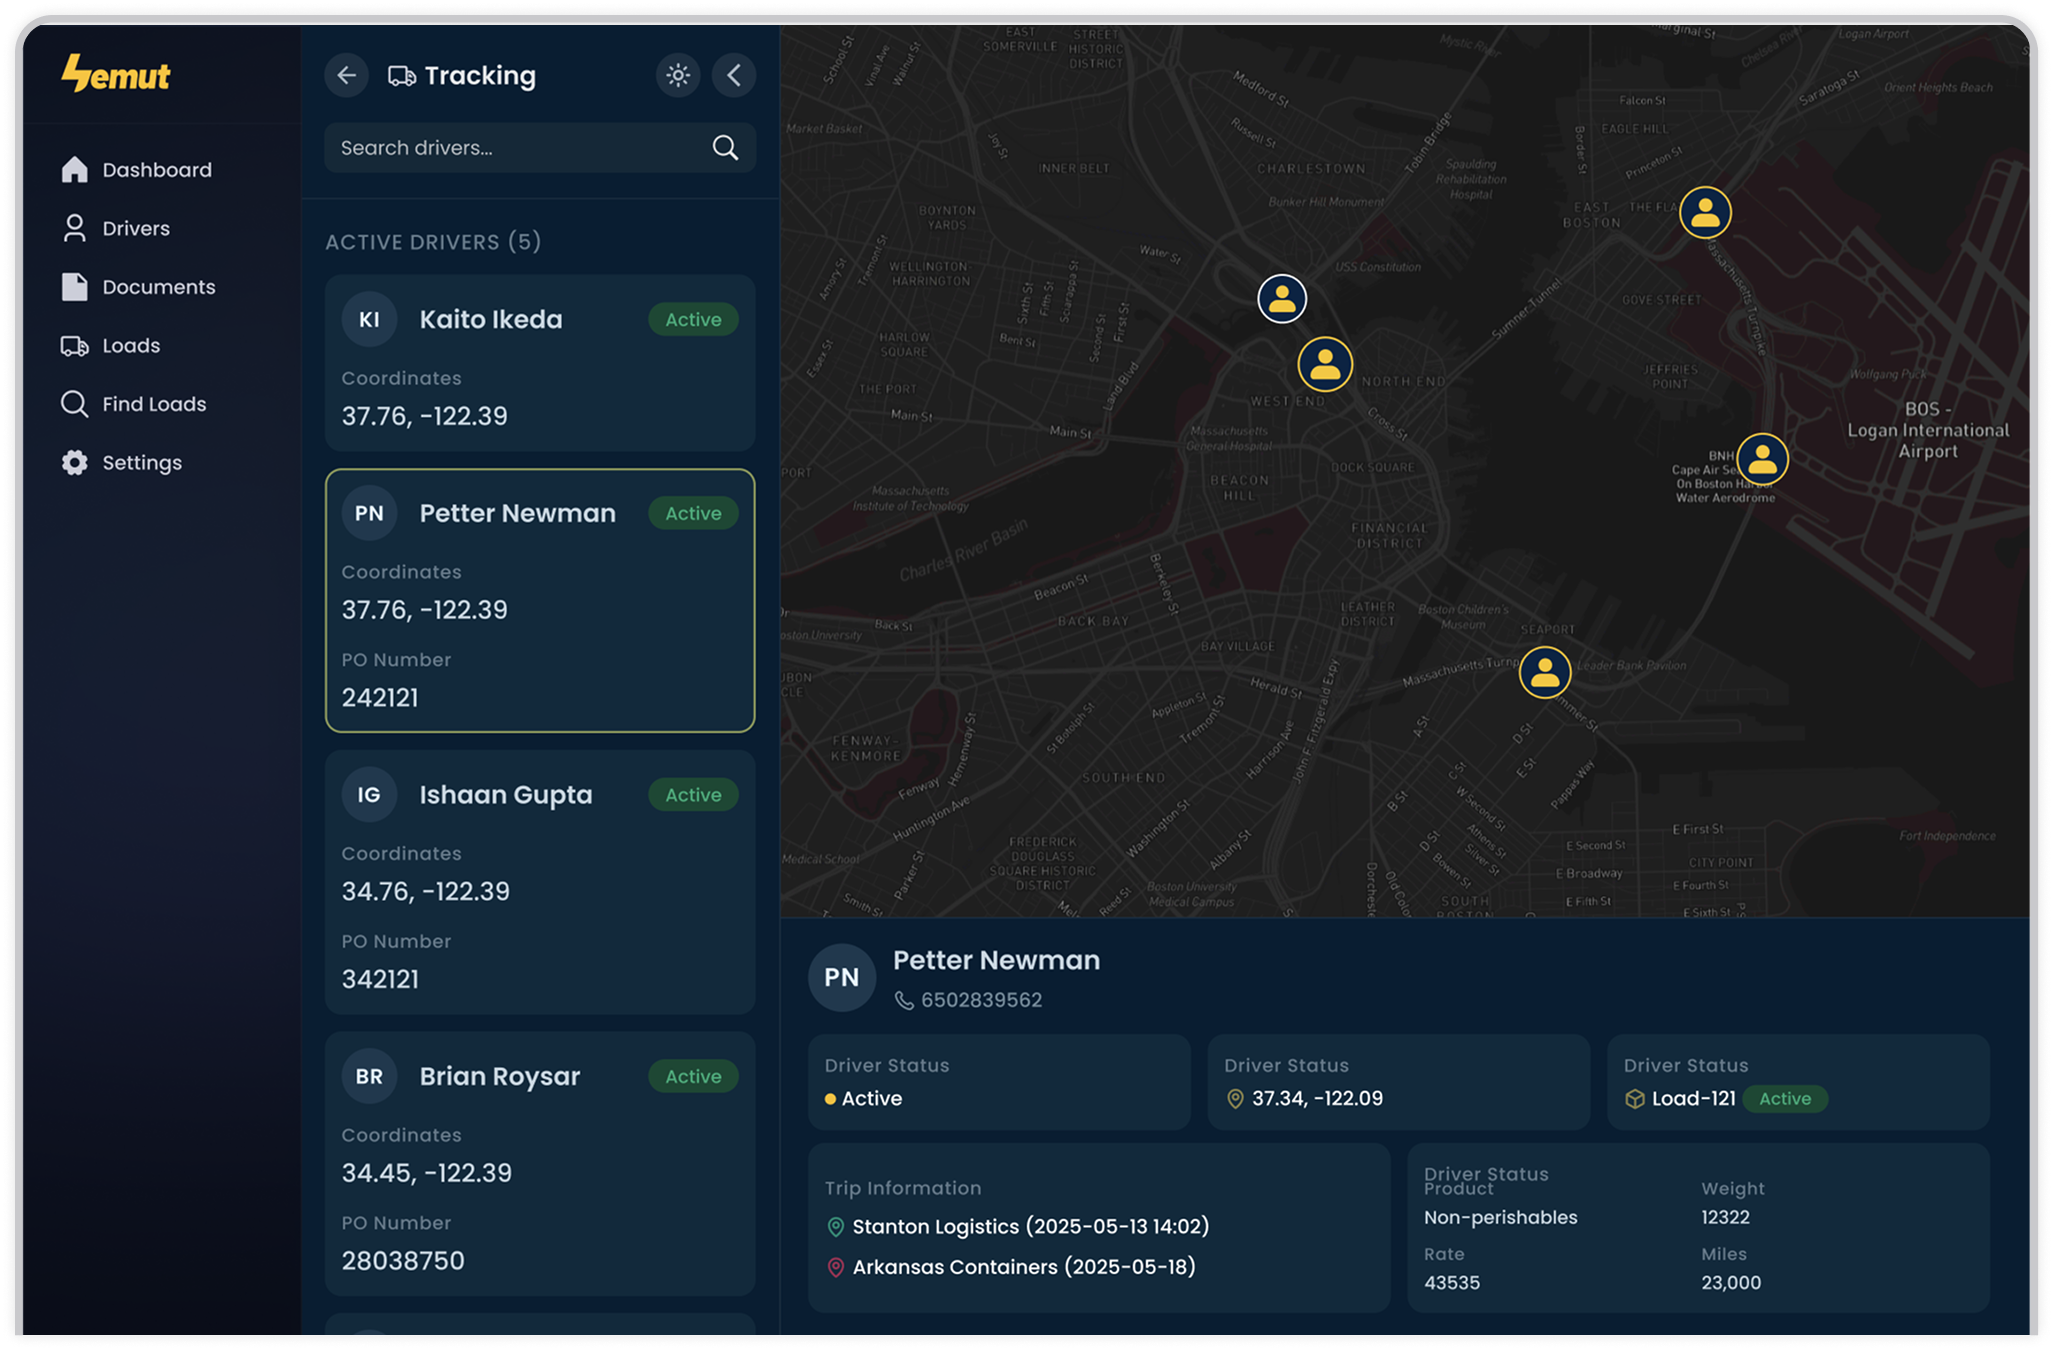Open Settings via the gear icon

click(75, 462)
